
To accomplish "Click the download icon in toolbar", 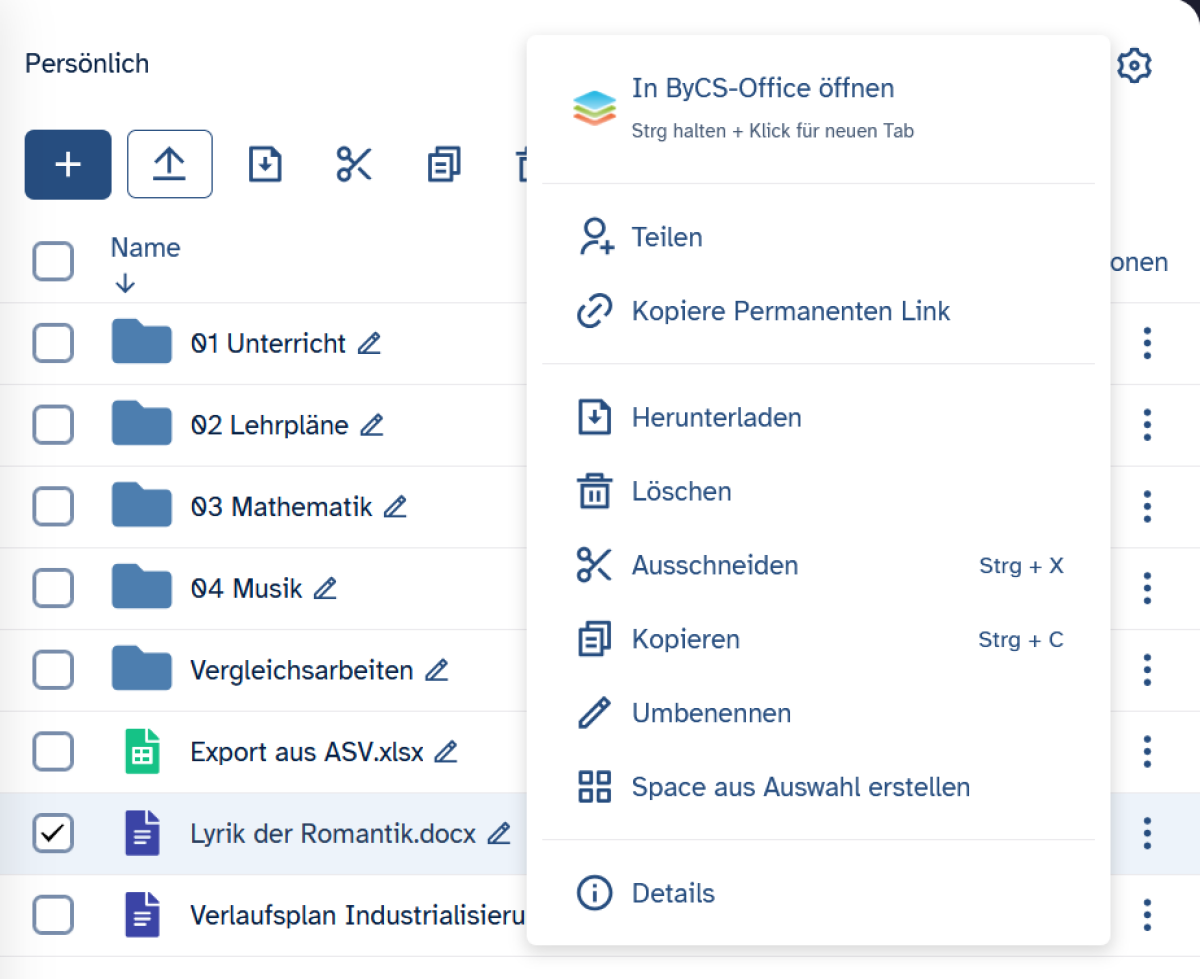I will 265,164.
